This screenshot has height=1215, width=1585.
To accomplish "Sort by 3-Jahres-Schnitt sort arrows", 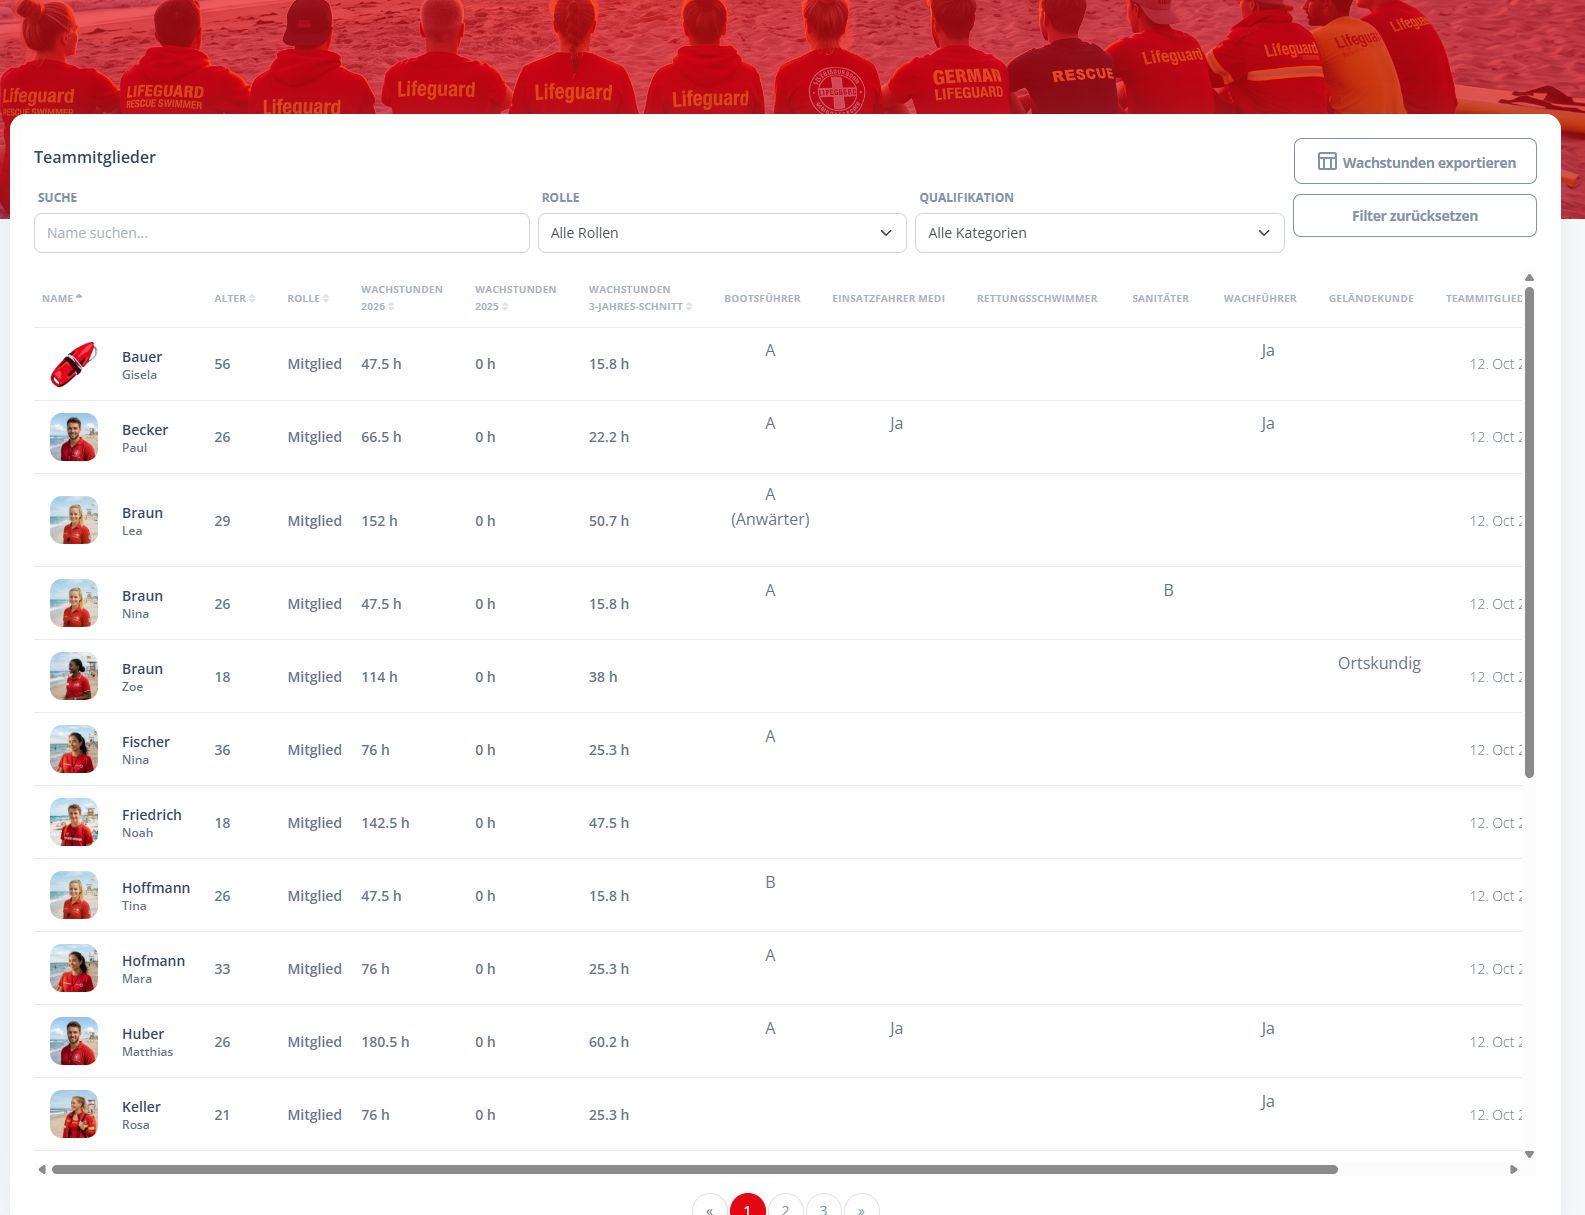I will click(x=689, y=306).
